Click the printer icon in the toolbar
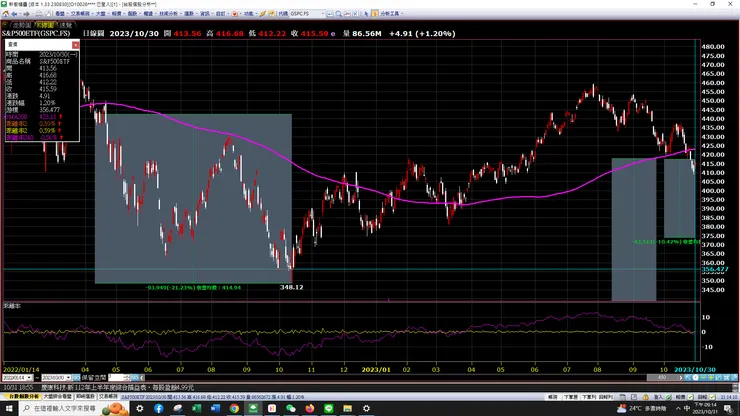Image resolution: width=740 pixels, height=416 pixels. pyautogui.click(x=39, y=14)
